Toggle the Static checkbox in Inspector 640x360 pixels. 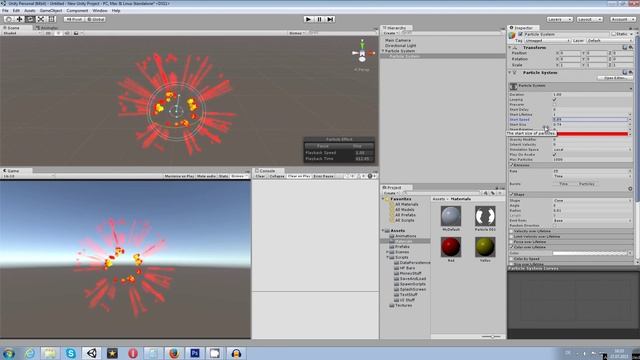(613, 34)
